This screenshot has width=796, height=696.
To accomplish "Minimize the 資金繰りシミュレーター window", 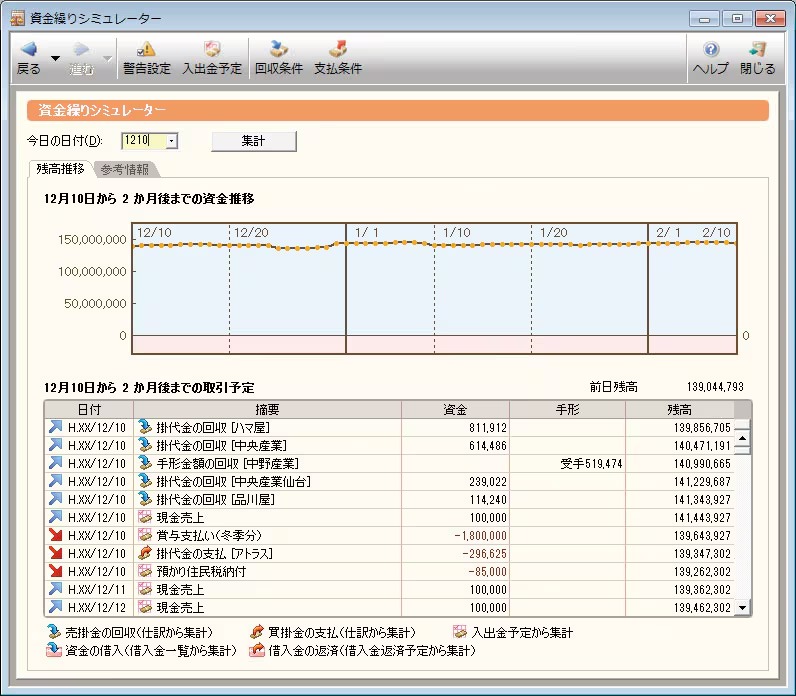I will click(x=704, y=19).
